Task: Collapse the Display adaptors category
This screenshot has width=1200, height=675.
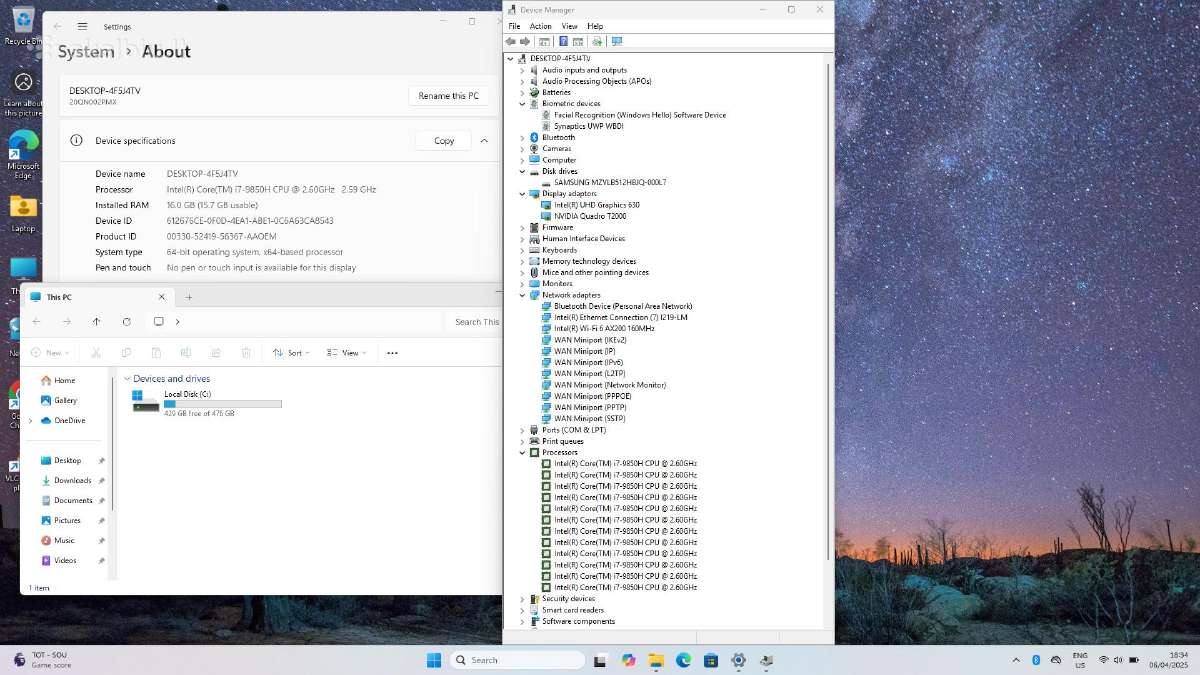Action: 522,193
